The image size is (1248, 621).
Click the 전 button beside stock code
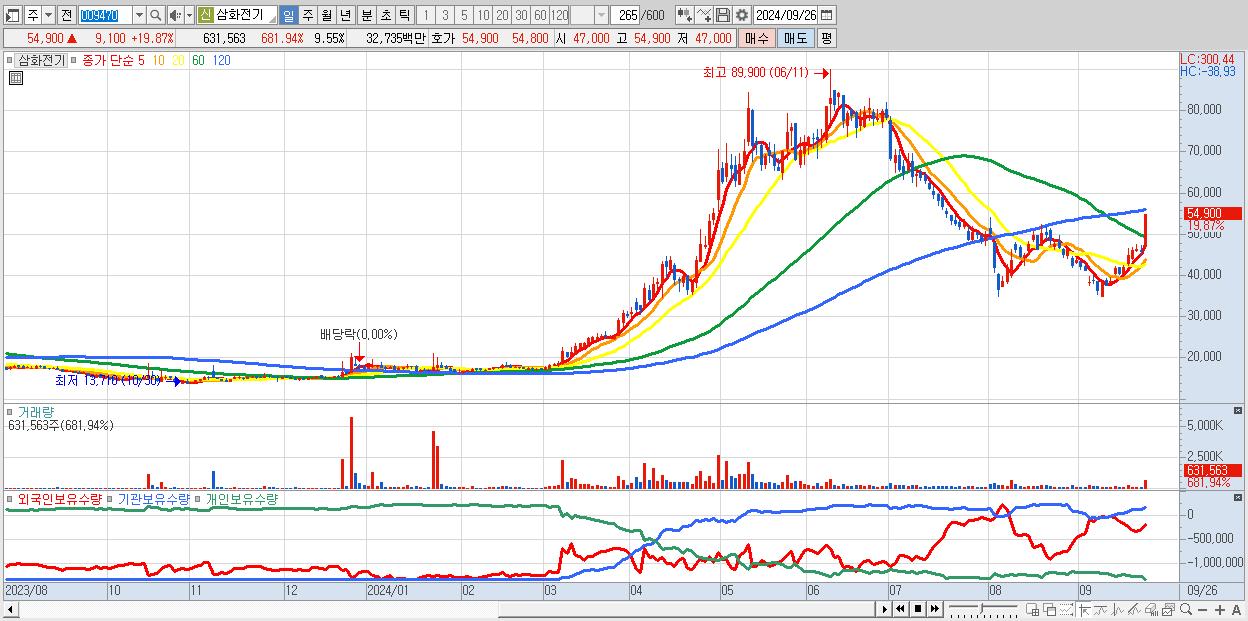(66, 15)
